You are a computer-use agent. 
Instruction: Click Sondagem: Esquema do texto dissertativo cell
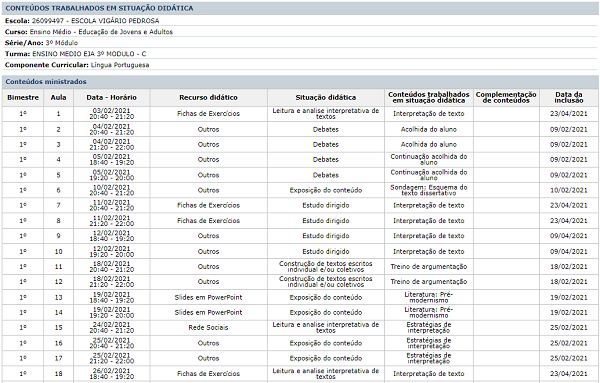[429, 190]
